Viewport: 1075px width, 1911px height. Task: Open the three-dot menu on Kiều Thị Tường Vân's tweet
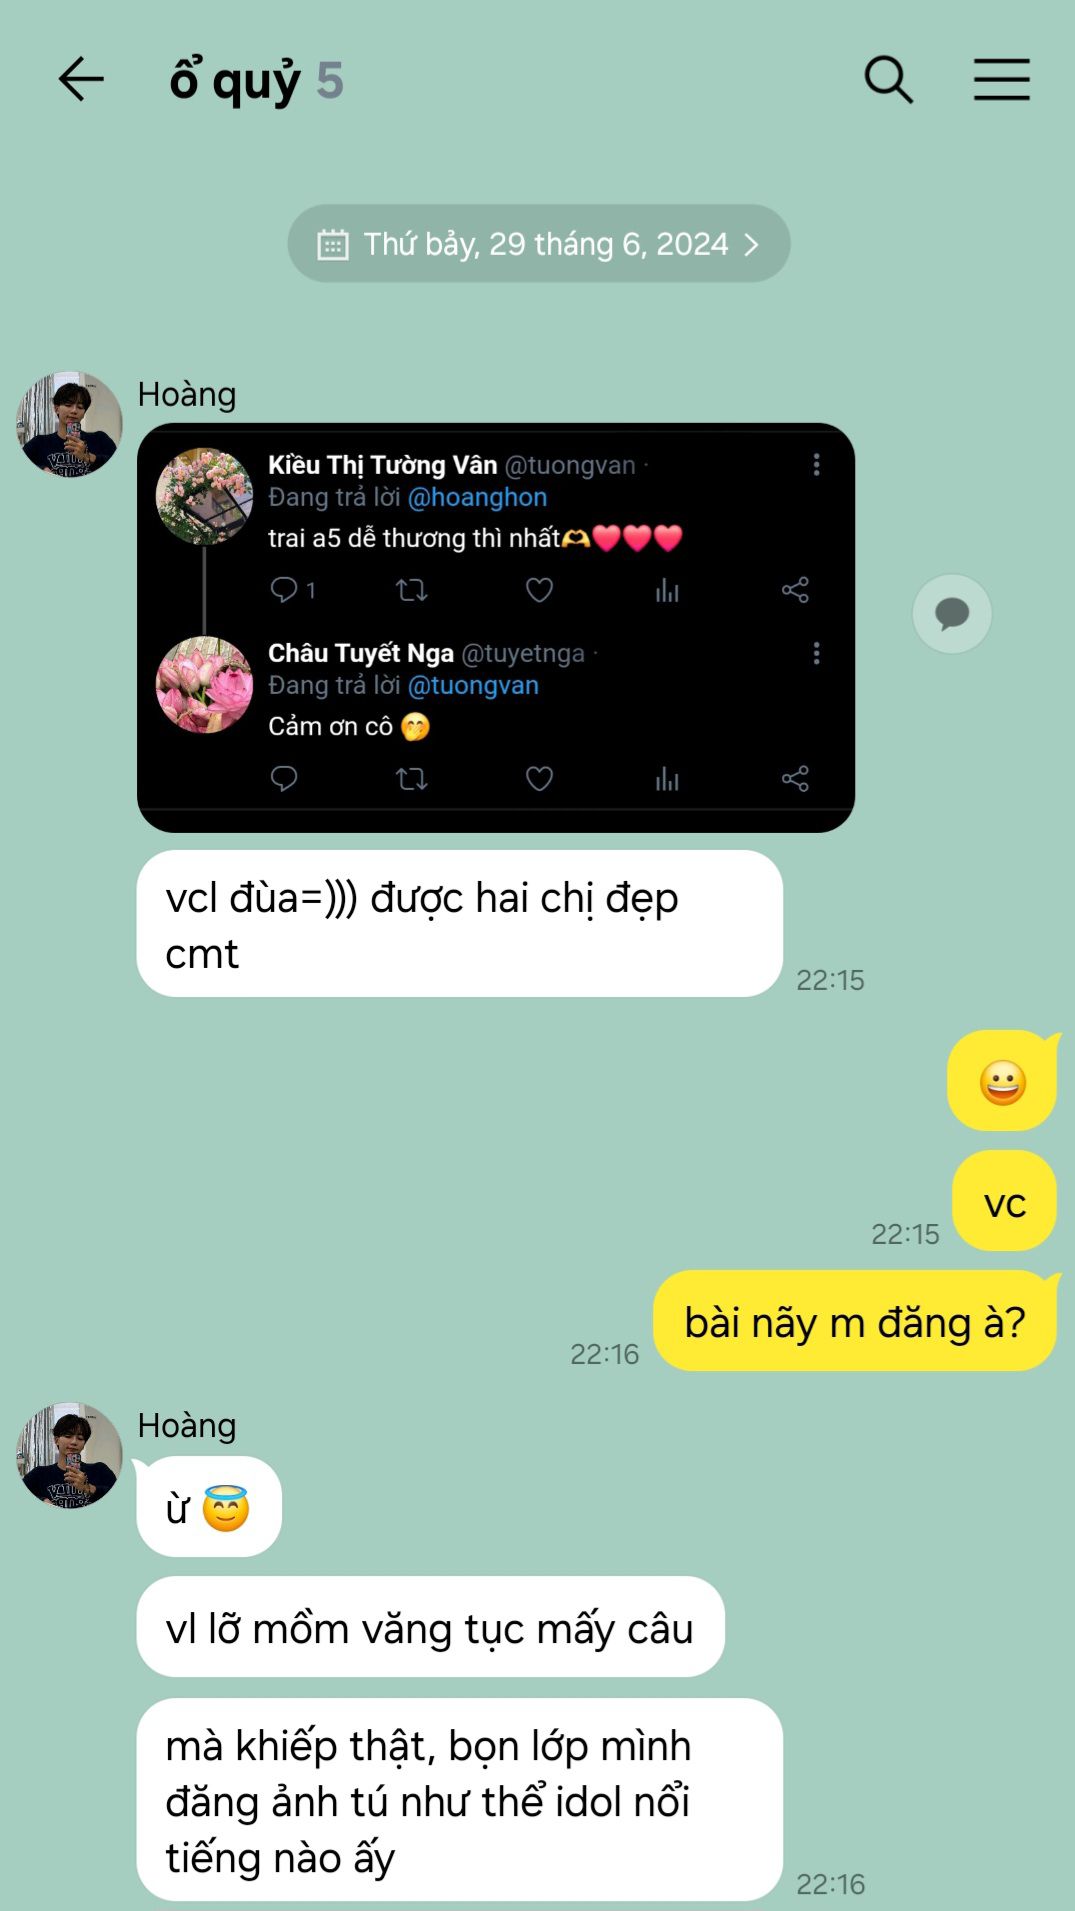click(817, 465)
